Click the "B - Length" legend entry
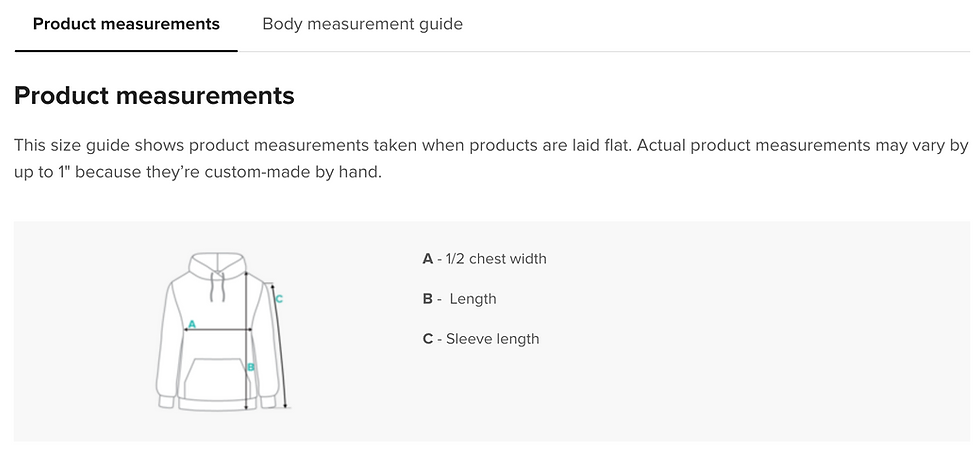 pyautogui.click(x=460, y=299)
